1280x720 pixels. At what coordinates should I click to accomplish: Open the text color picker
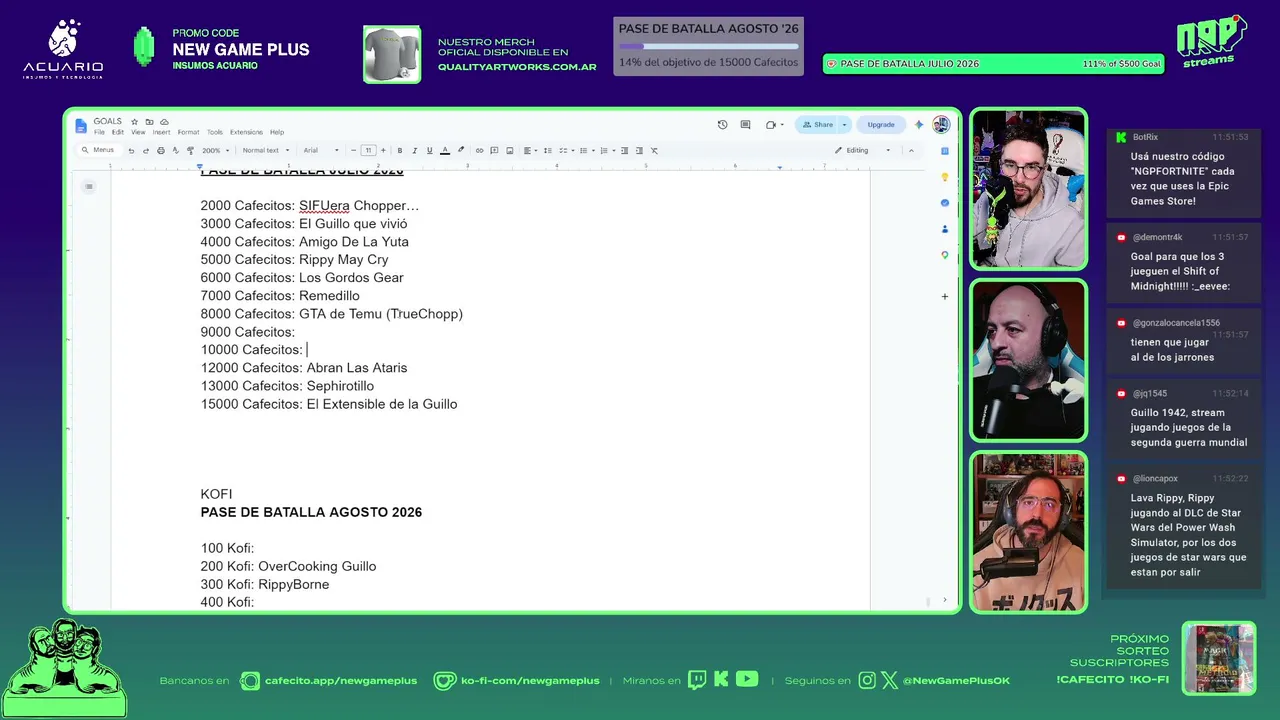(x=445, y=151)
